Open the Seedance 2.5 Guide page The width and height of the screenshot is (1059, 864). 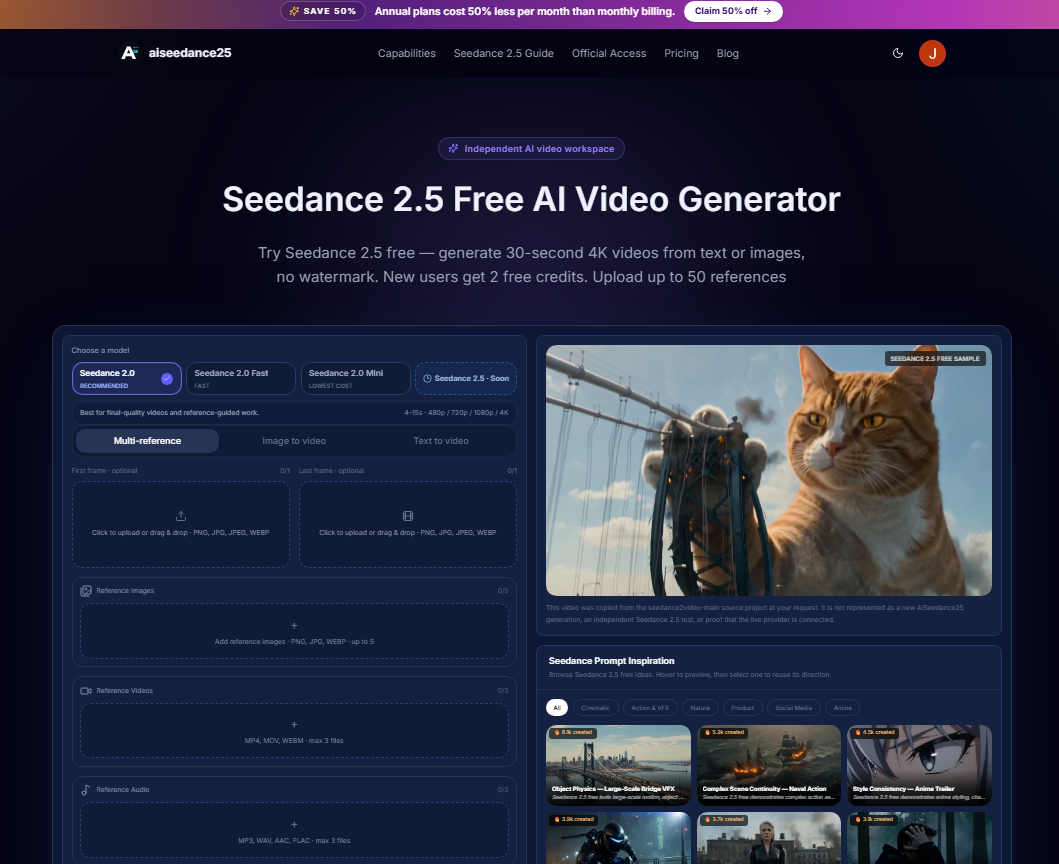pyautogui.click(x=504, y=53)
